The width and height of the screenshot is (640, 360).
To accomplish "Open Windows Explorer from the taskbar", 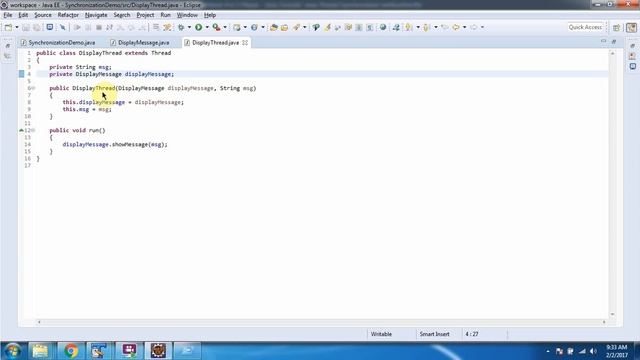I will click(40, 351).
